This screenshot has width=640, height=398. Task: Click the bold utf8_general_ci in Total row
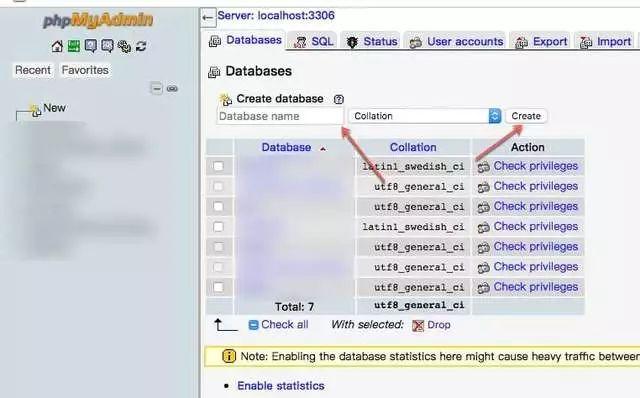pos(419,305)
